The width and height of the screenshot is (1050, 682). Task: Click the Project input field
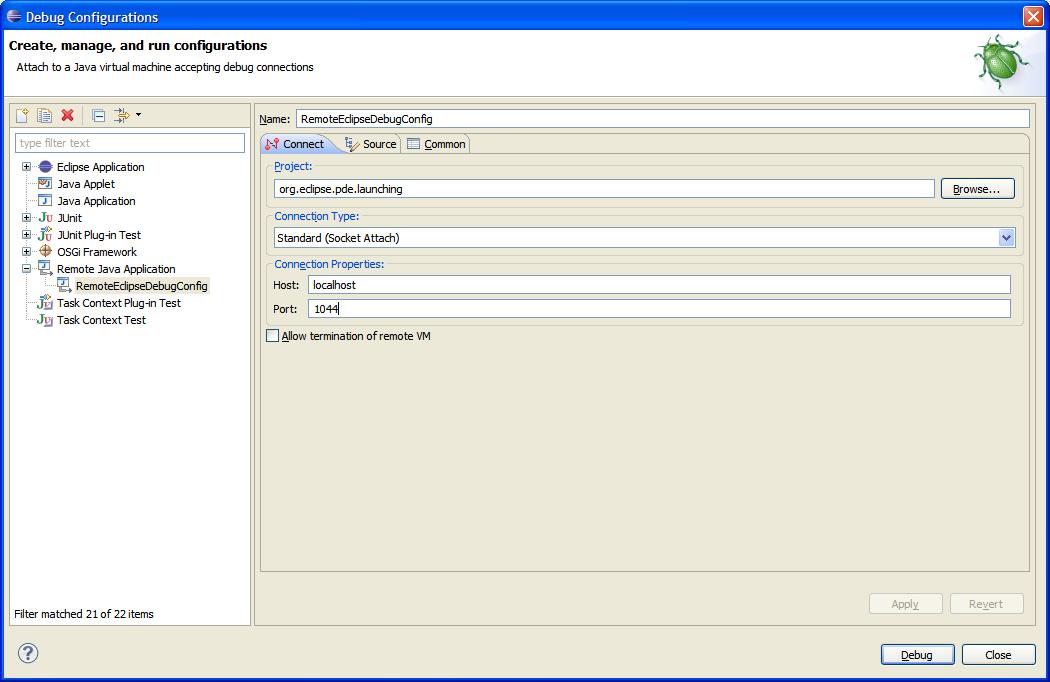click(604, 189)
